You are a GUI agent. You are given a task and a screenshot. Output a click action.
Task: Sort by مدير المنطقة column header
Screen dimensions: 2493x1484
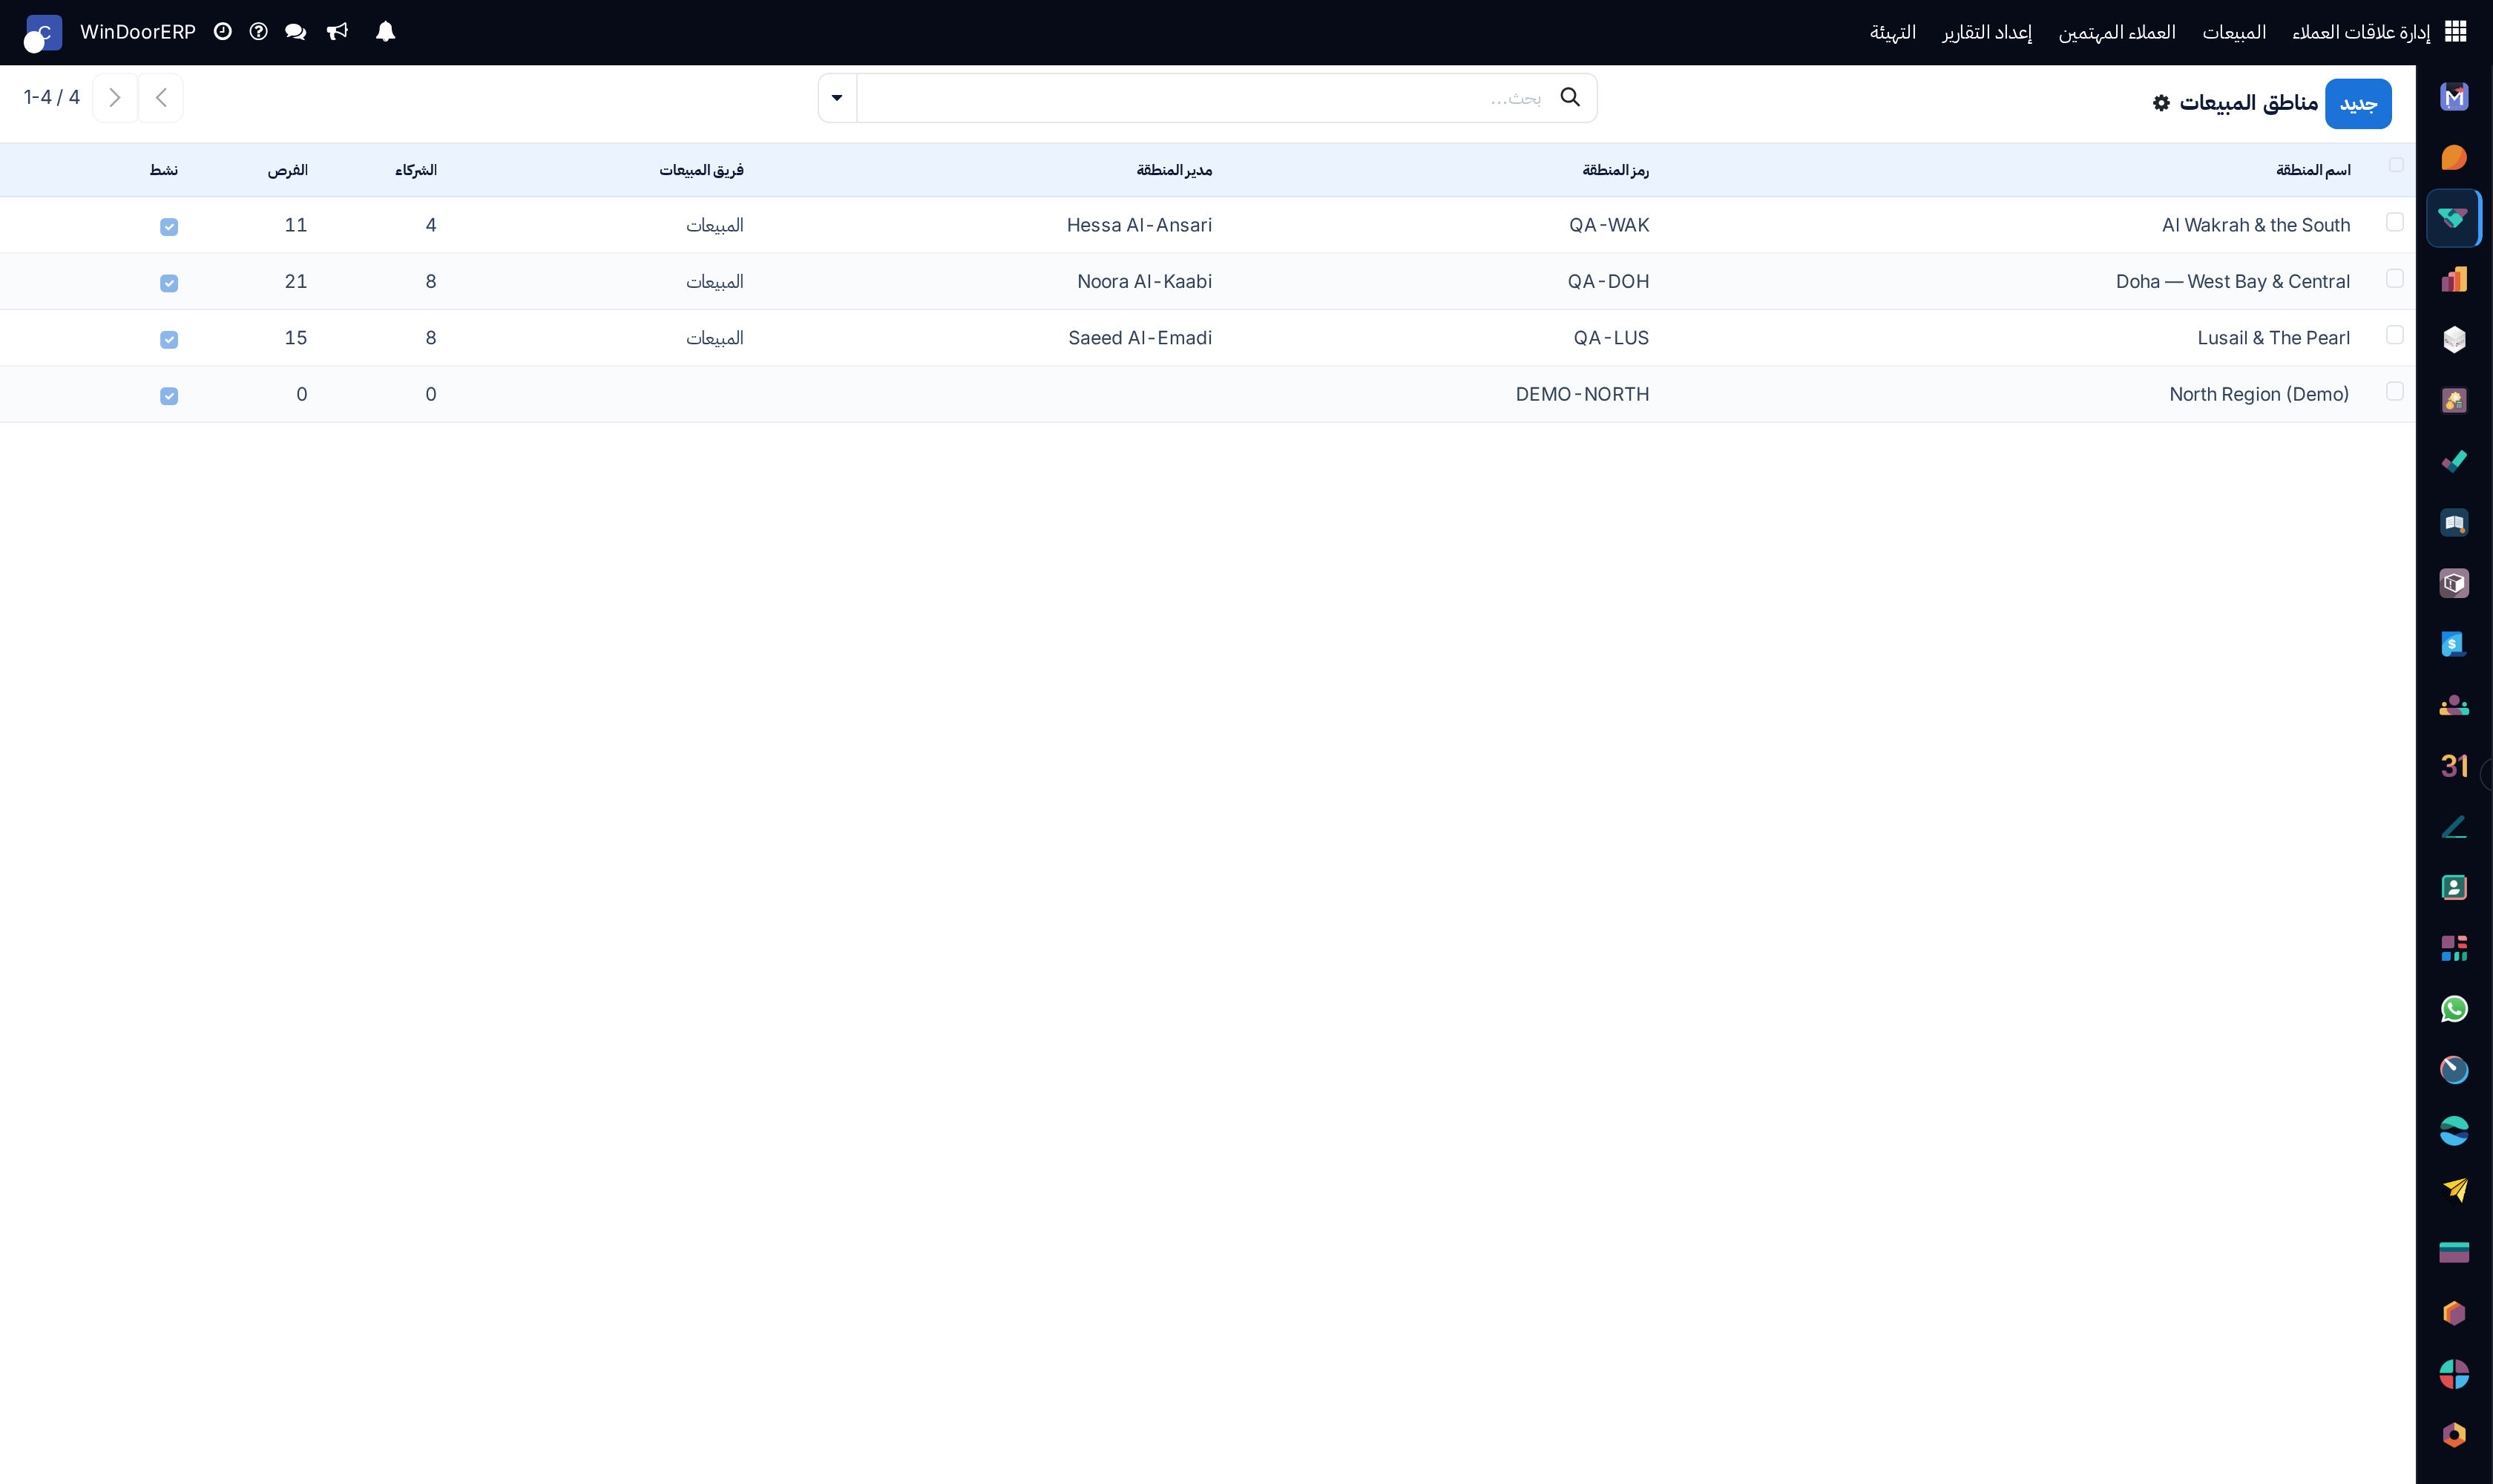1174,170
